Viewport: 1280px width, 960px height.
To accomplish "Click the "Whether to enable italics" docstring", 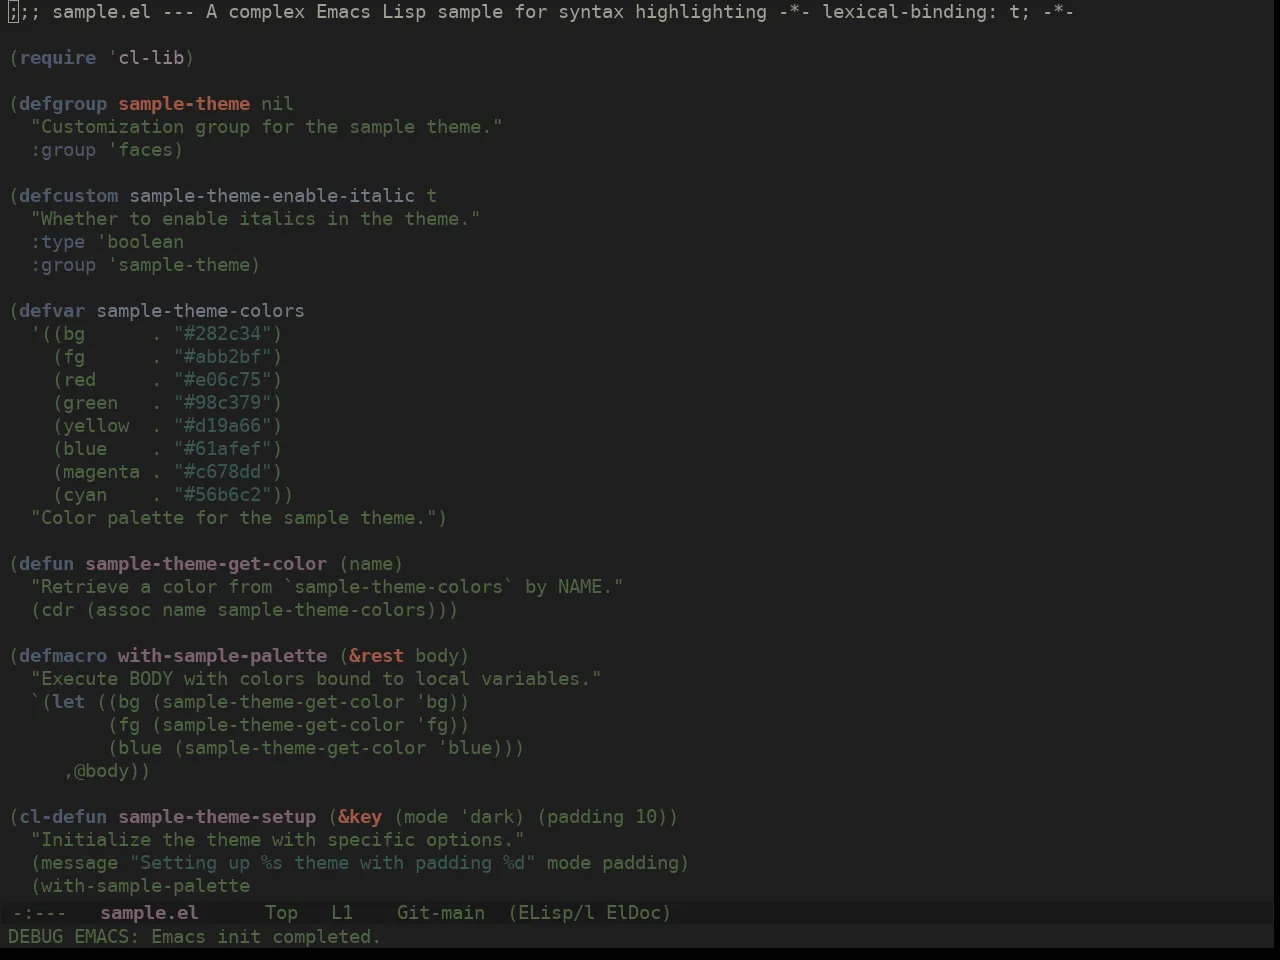I will coord(256,219).
